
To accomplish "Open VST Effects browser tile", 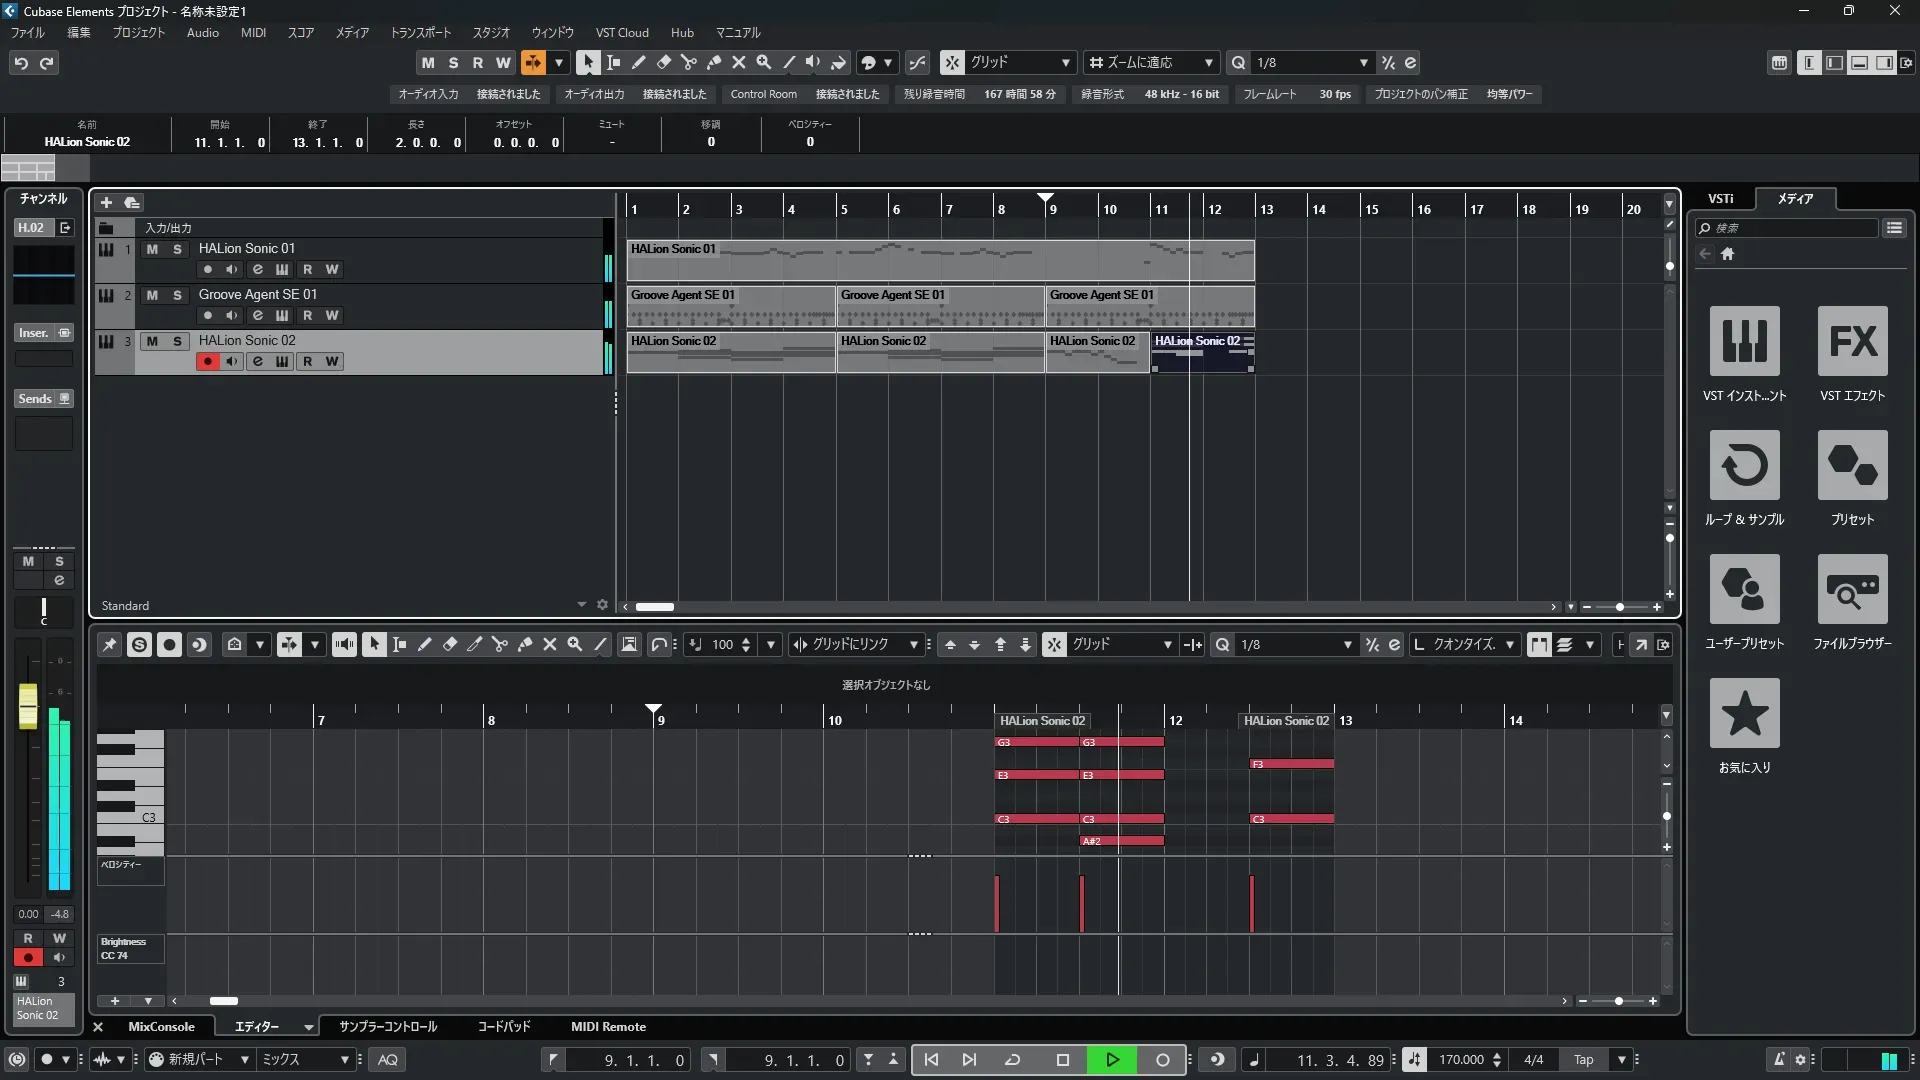I will pos(1852,341).
